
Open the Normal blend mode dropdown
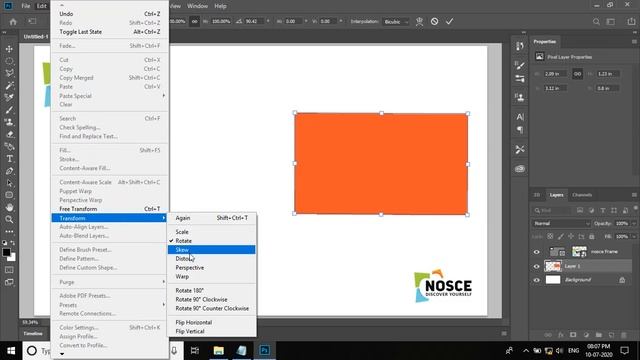561,223
